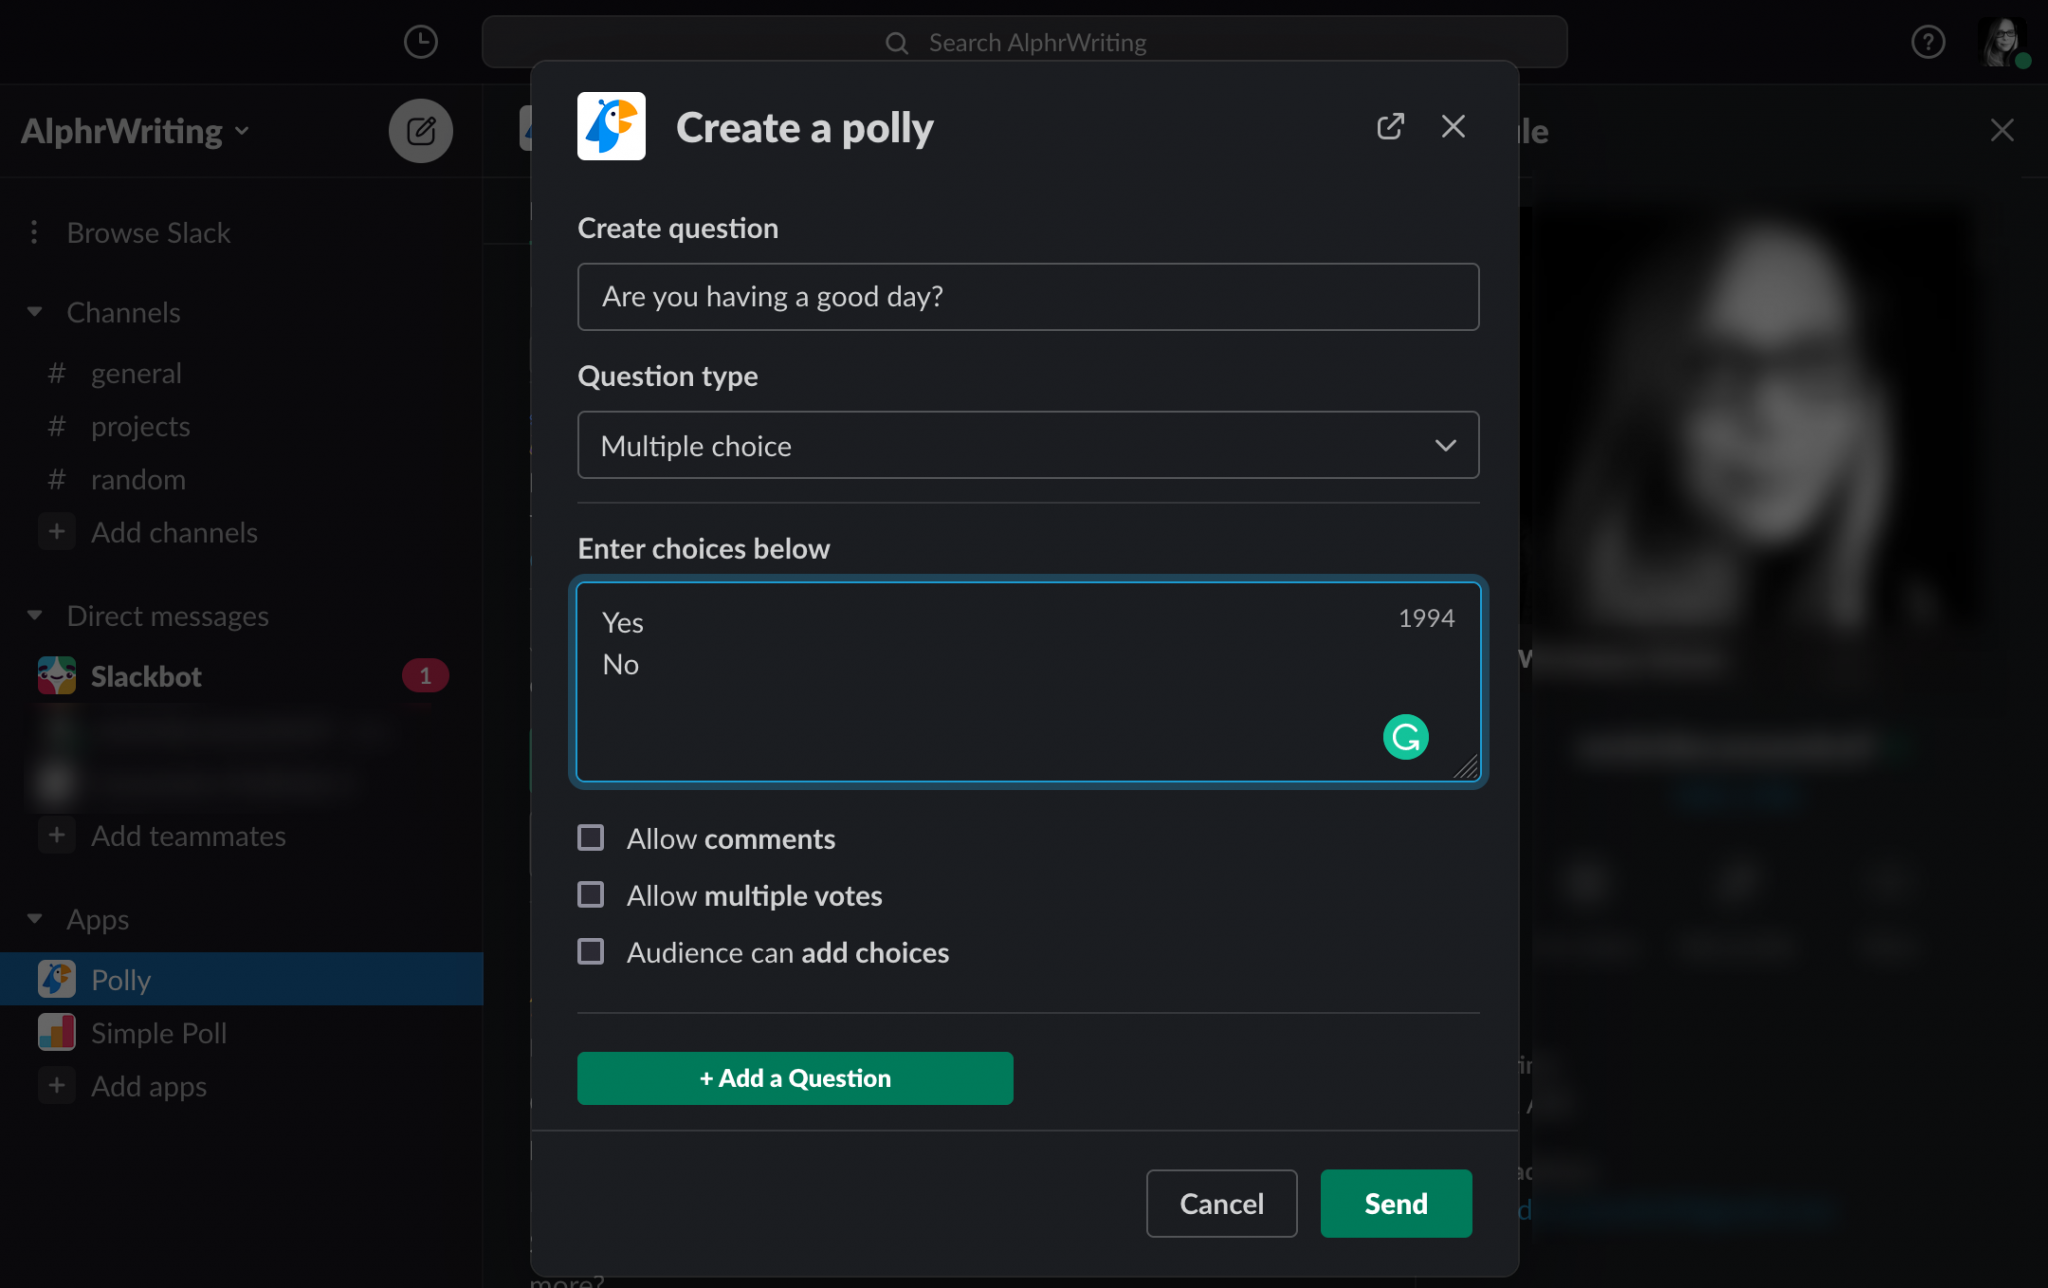The image size is (2048, 1288).
Task: Open the Simple Poll app
Action: point(158,1032)
